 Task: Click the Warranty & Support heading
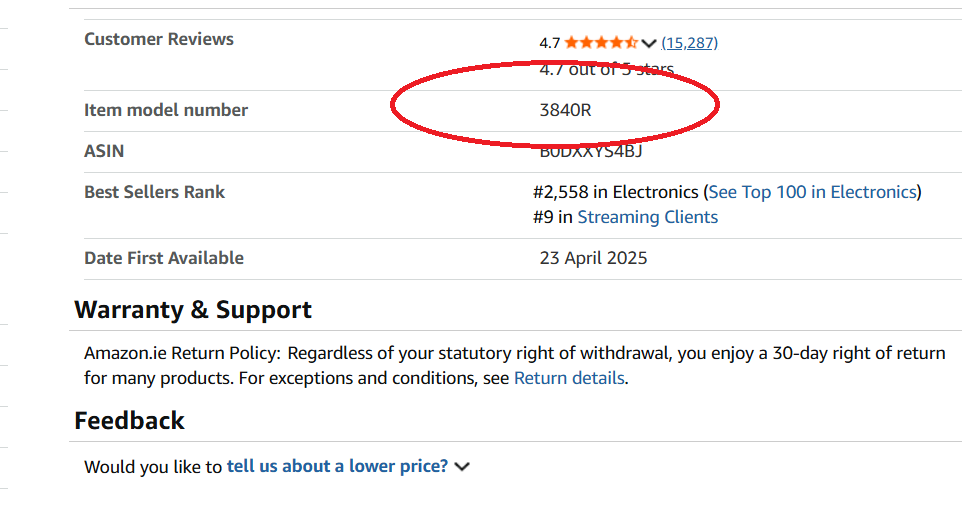[x=193, y=310]
